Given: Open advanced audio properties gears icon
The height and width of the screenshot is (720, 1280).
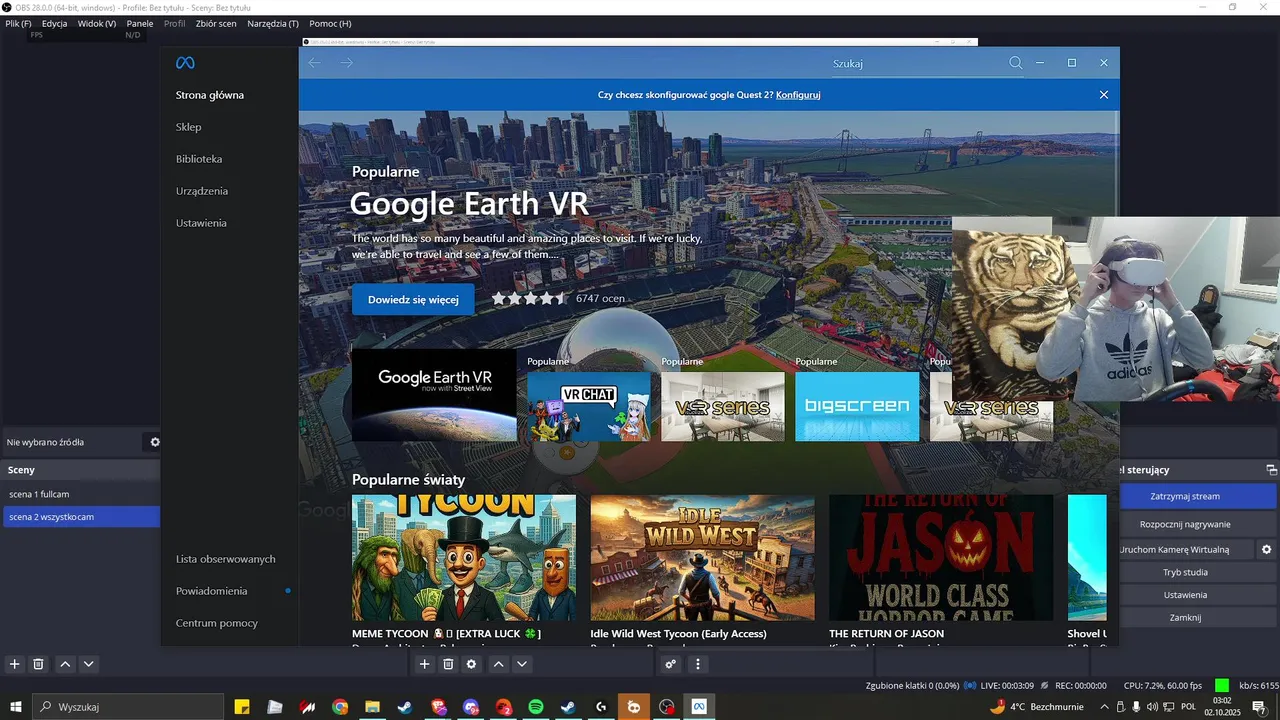Looking at the screenshot, I should point(671,664).
